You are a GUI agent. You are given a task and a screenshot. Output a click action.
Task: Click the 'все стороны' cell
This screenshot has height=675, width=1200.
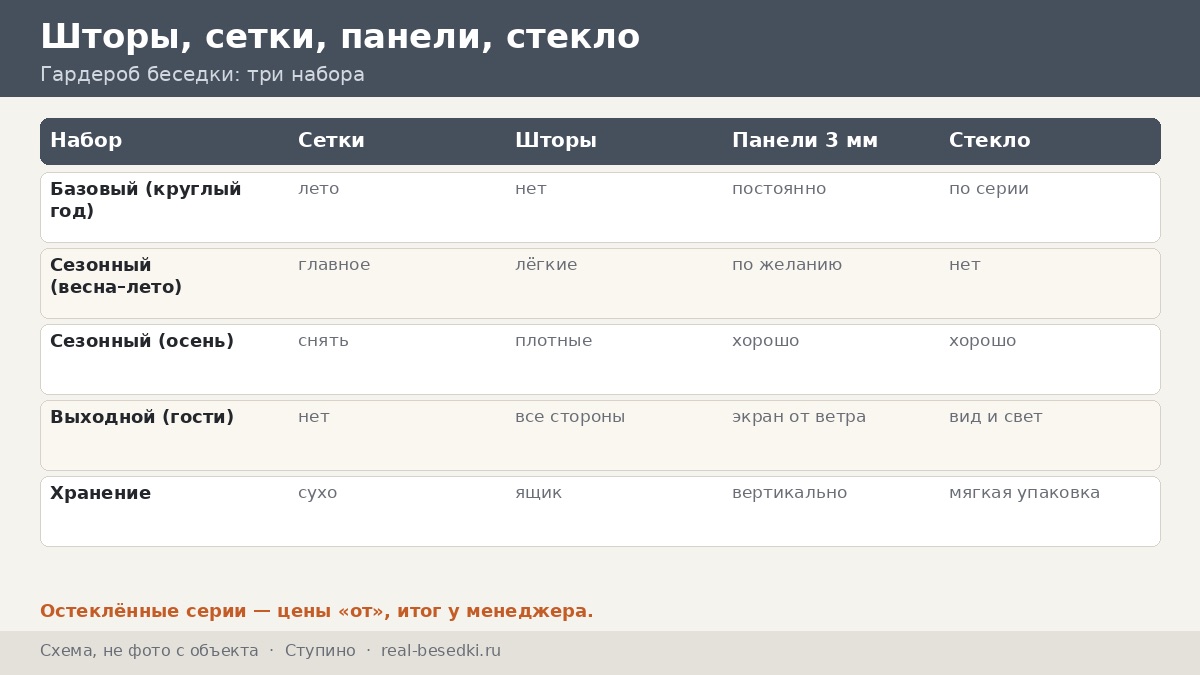pos(570,417)
